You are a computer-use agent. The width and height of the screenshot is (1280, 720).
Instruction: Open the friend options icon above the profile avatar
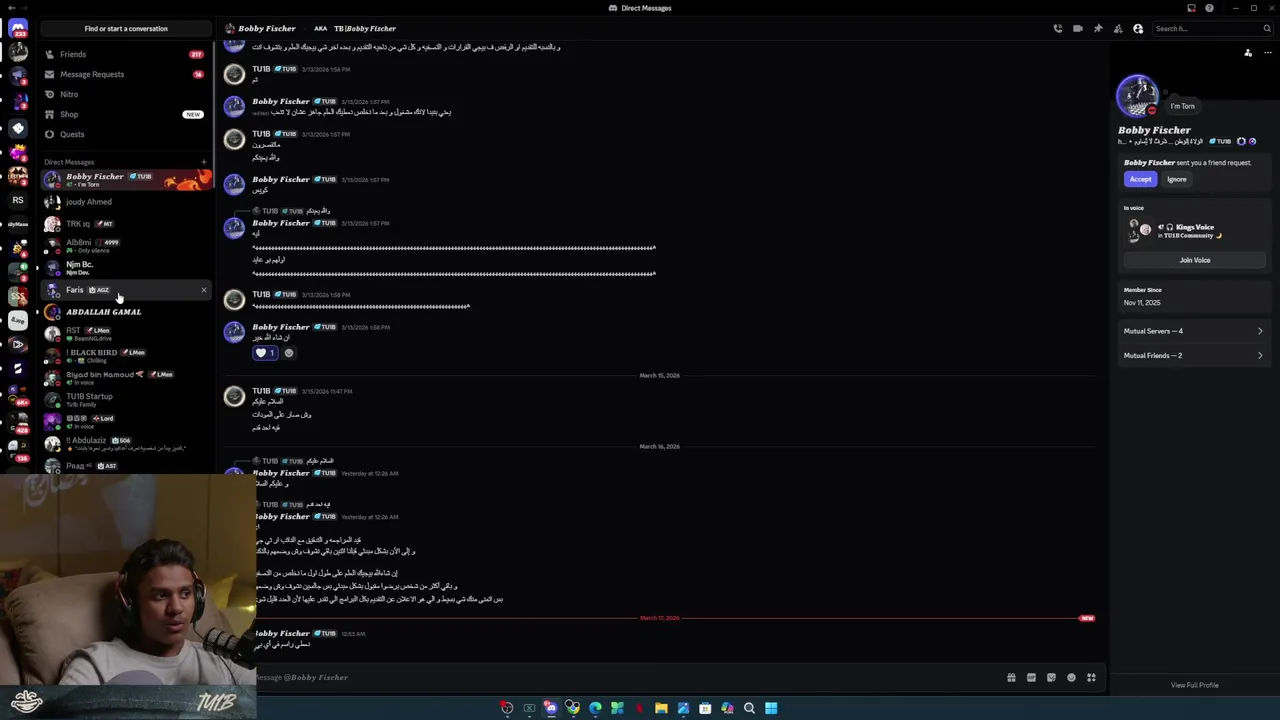tap(1248, 53)
